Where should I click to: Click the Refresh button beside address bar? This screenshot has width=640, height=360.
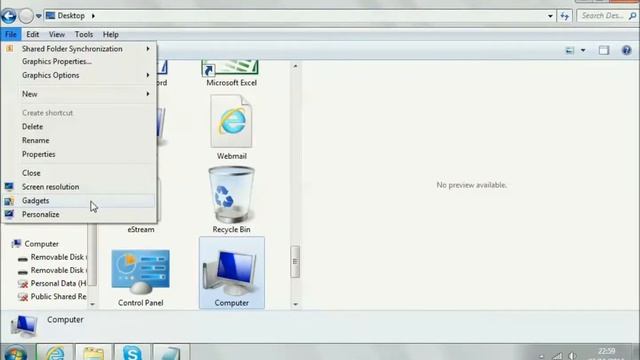click(x=565, y=16)
